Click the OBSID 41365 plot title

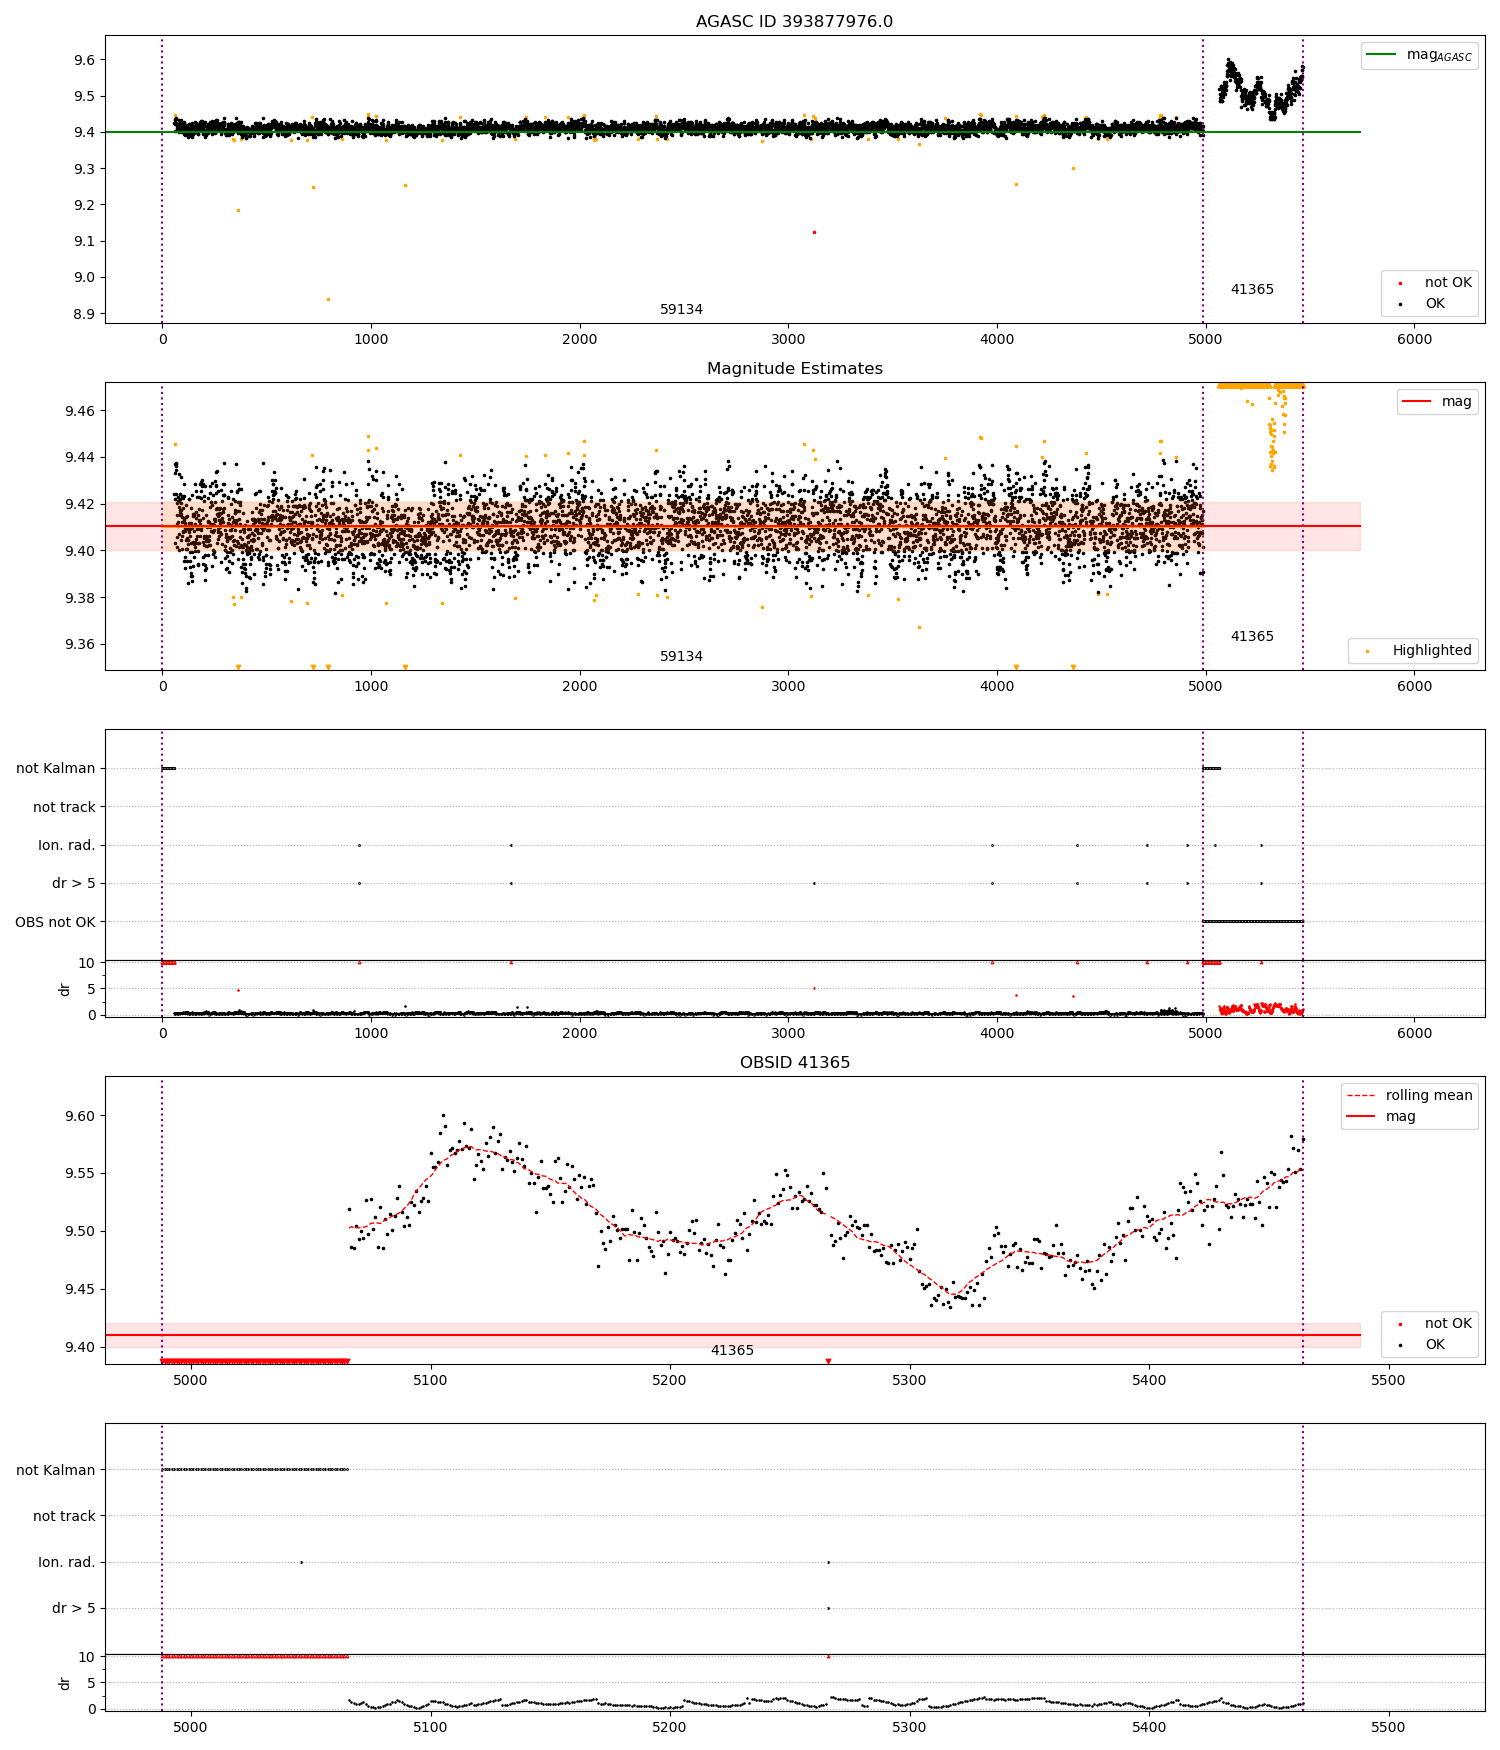click(x=794, y=1062)
